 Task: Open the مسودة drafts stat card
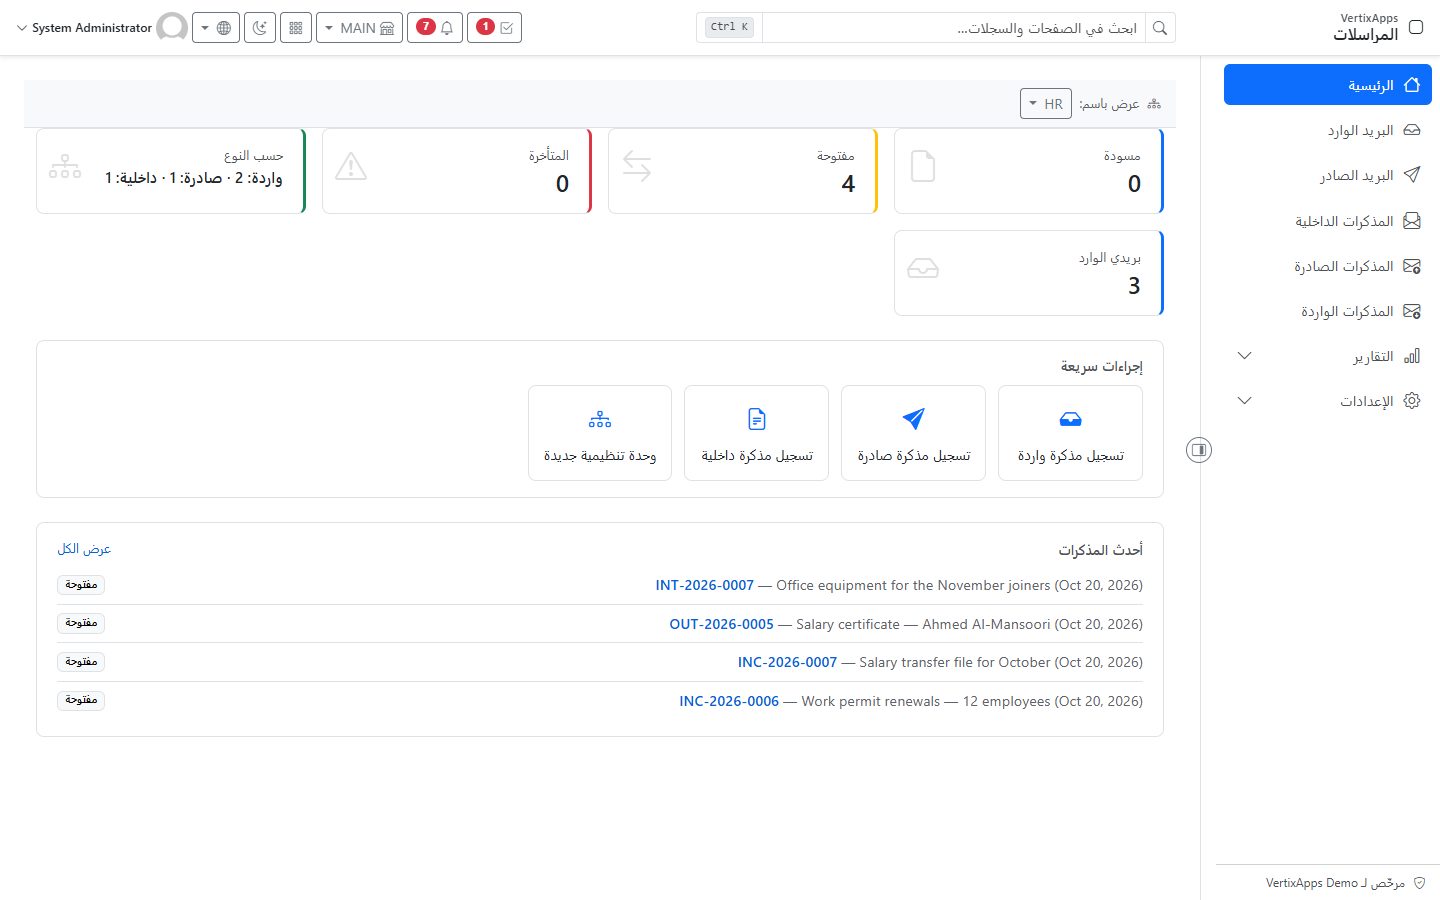pyautogui.click(x=1029, y=171)
